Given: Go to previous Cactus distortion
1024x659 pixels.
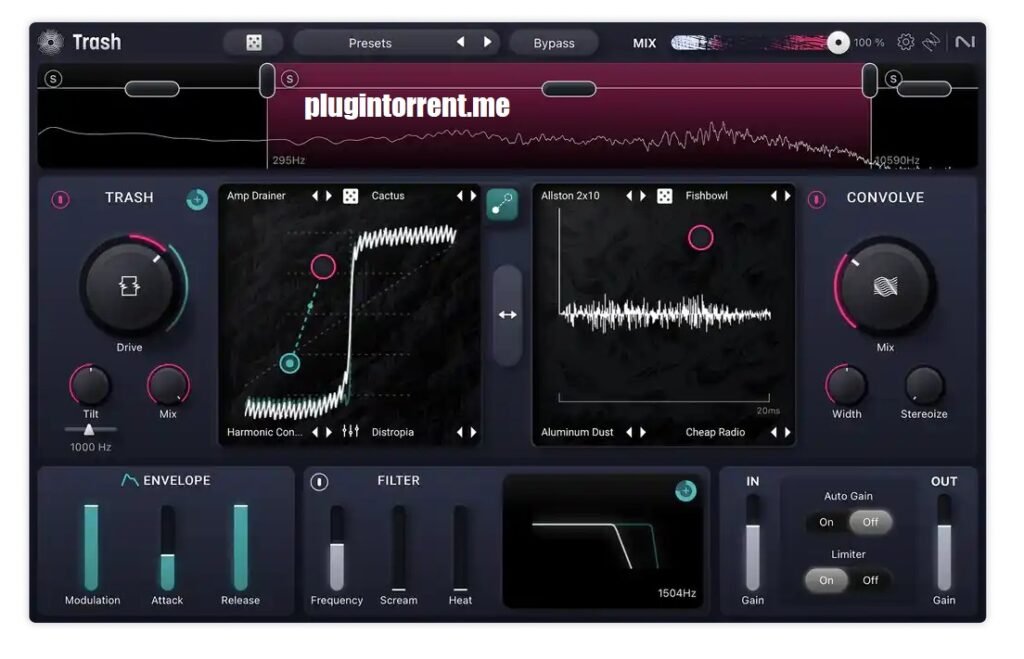Looking at the screenshot, I should click(x=459, y=196).
